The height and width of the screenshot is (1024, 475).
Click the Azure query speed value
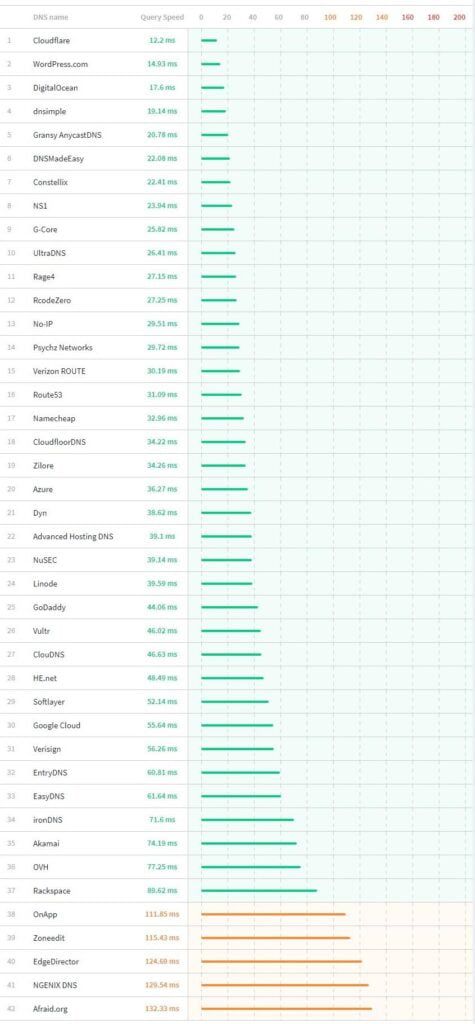(162, 489)
